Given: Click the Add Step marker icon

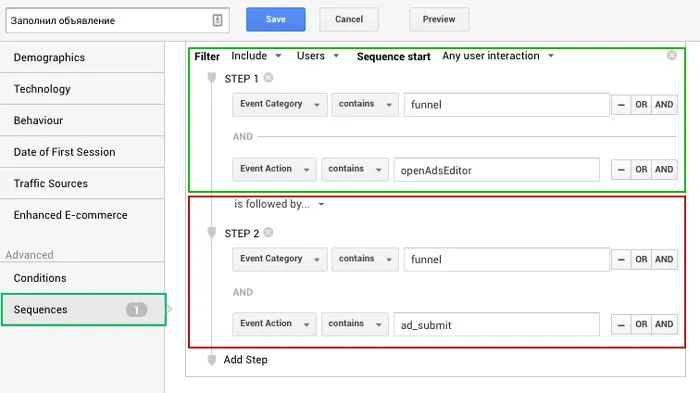Looking at the screenshot, I should [212, 360].
